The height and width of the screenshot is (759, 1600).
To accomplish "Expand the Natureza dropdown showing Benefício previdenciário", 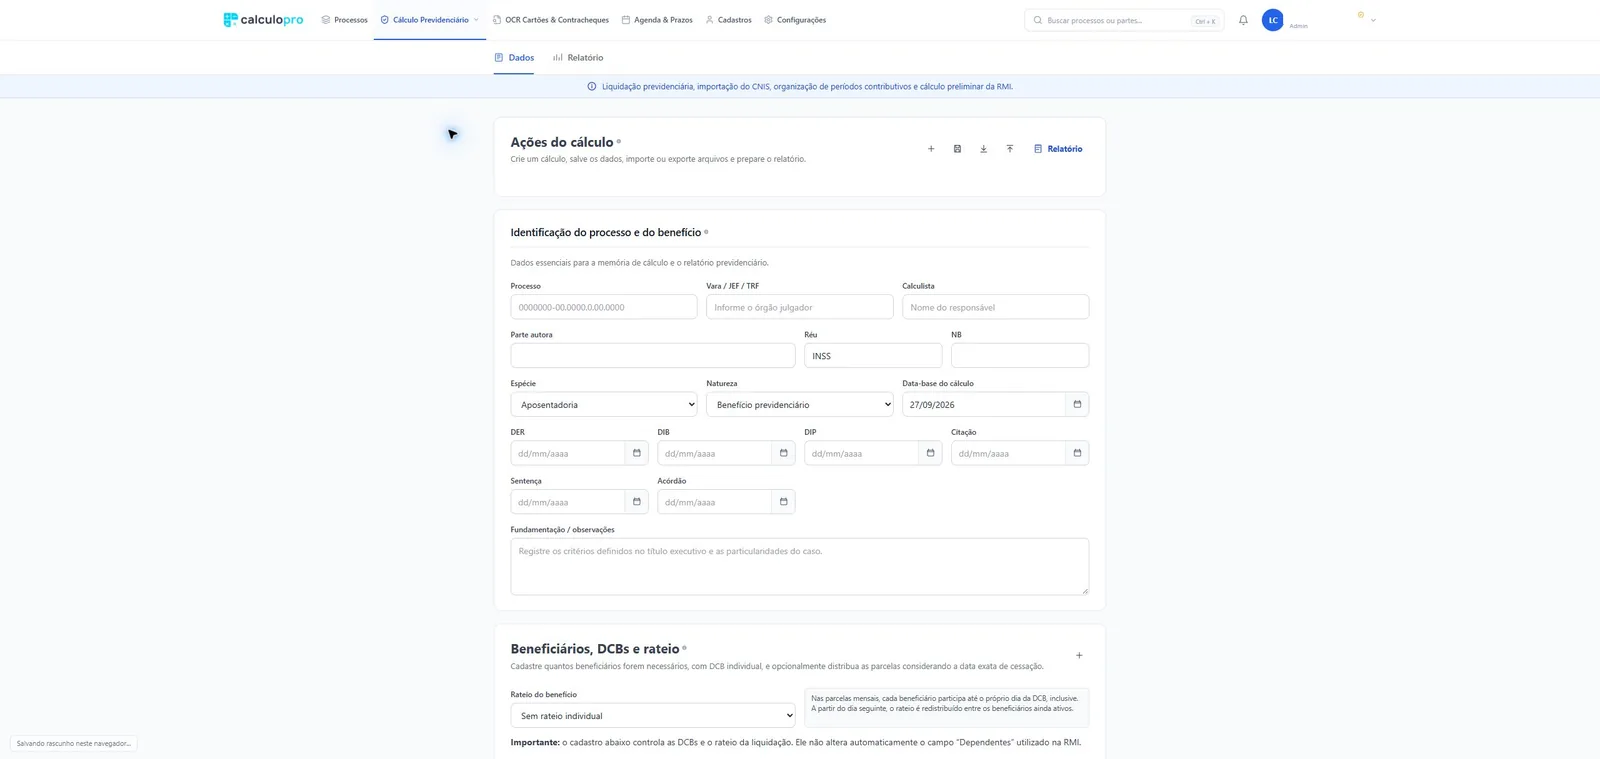I will tap(800, 405).
